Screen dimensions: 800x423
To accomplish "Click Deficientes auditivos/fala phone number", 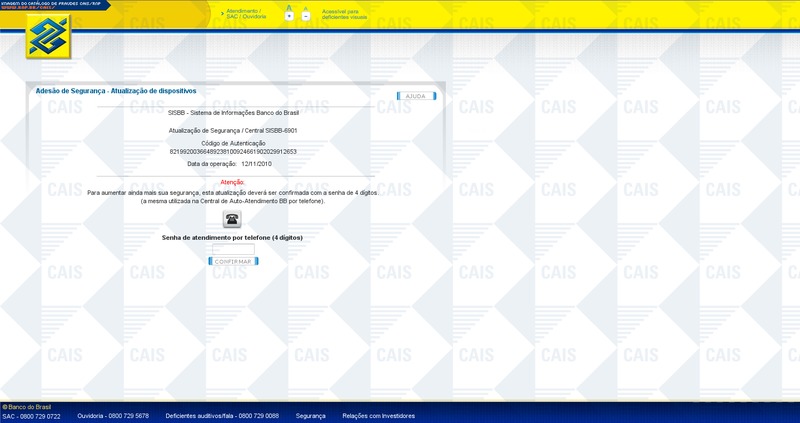I will pyautogui.click(x=222, y=415).
